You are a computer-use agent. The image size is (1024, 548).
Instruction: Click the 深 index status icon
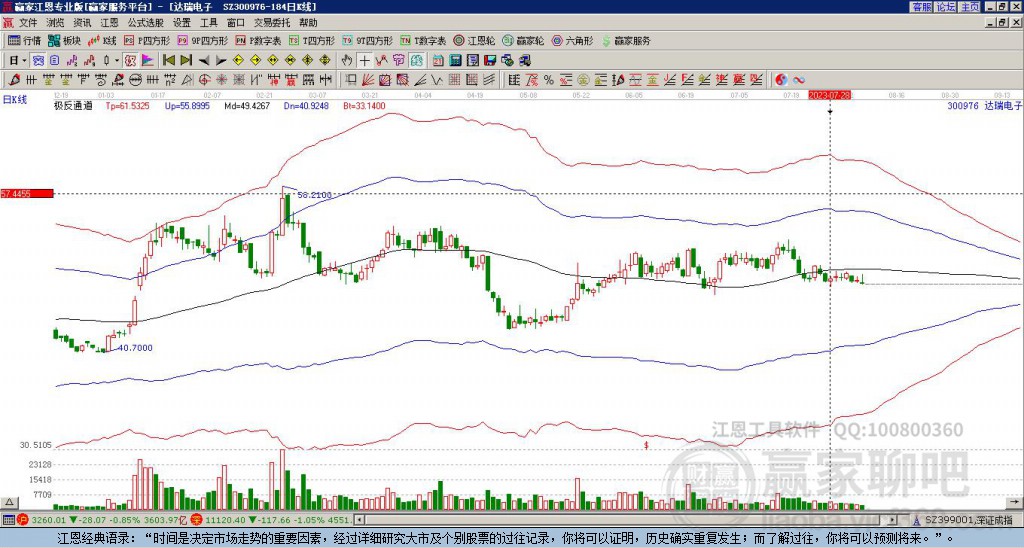(x=196, y=520)
